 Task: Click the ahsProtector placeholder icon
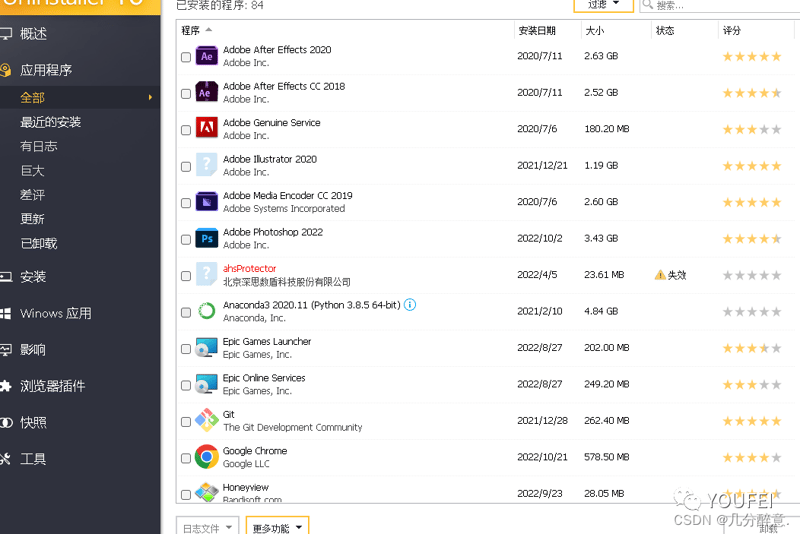[207, 275]
